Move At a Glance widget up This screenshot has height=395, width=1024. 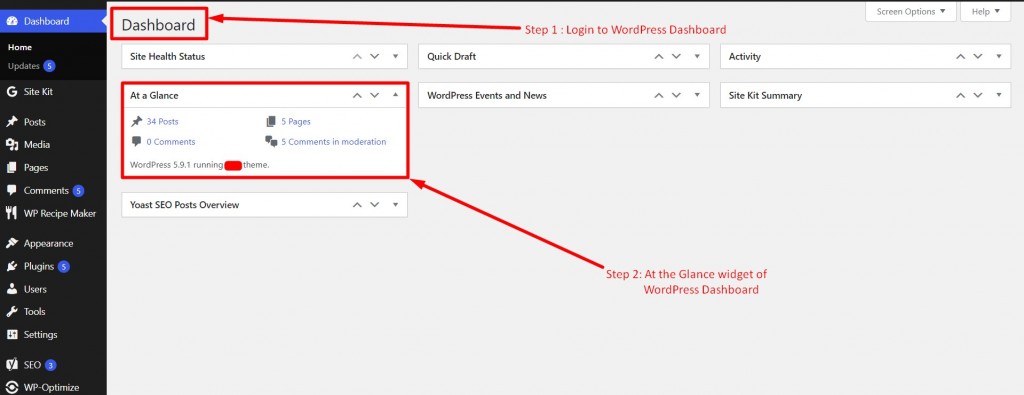(x=357, y=95)
